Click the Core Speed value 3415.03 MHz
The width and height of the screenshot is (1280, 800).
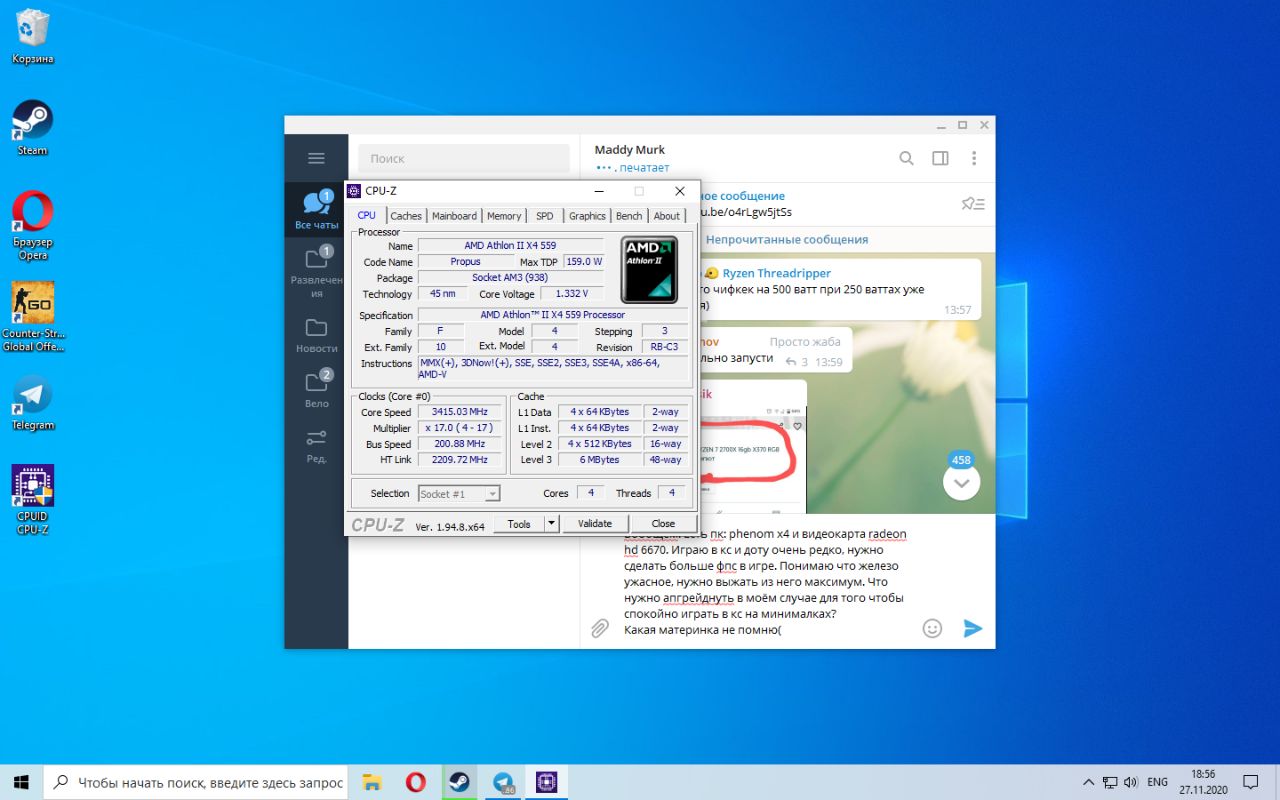coord(459,412)
